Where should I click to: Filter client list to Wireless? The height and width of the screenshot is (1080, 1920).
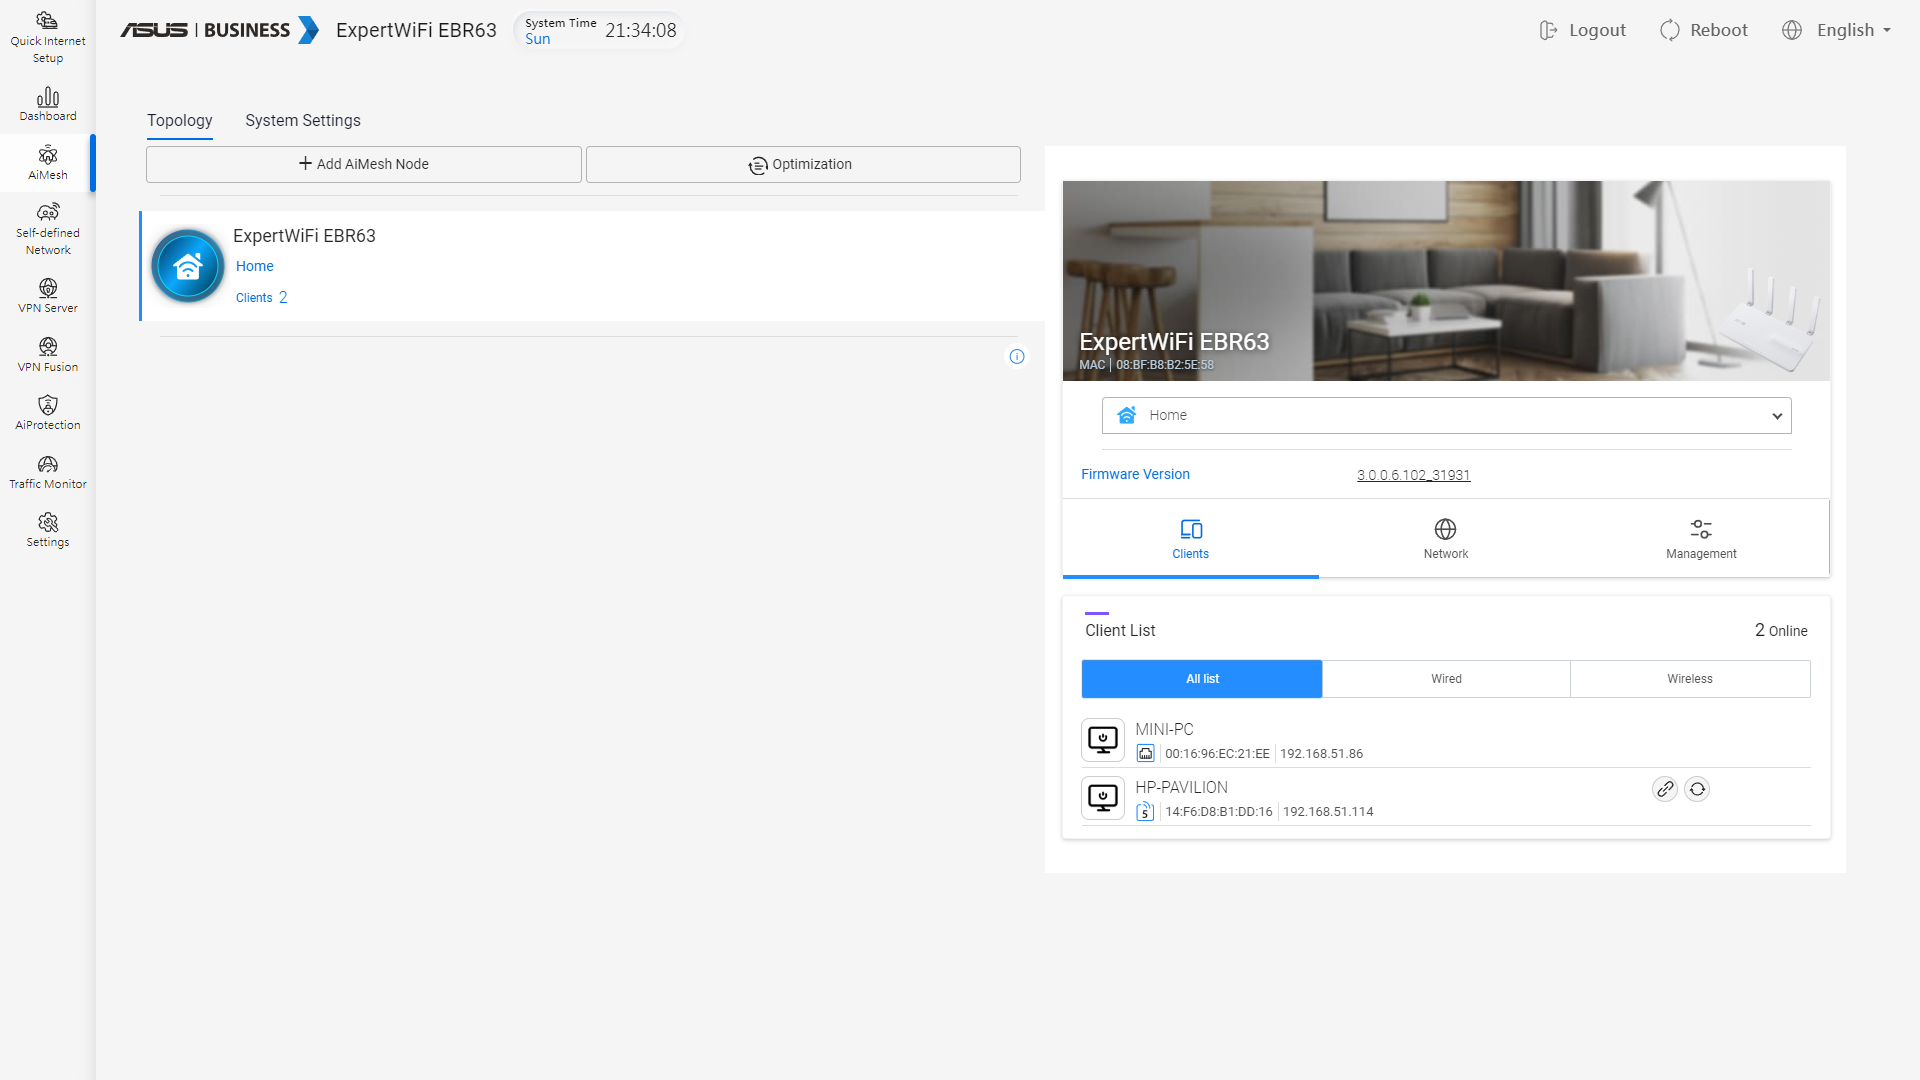(1689, 679)
